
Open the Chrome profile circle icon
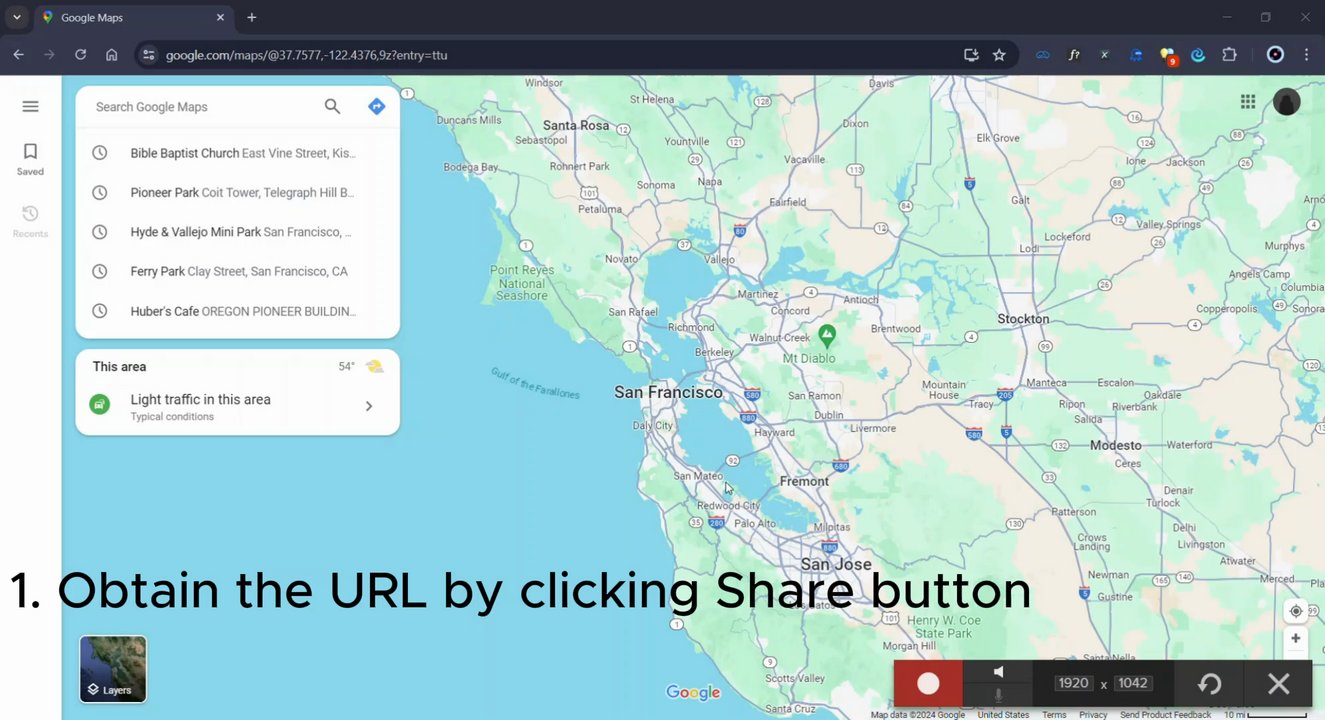pyautogui.click(x=1275, y=55)
